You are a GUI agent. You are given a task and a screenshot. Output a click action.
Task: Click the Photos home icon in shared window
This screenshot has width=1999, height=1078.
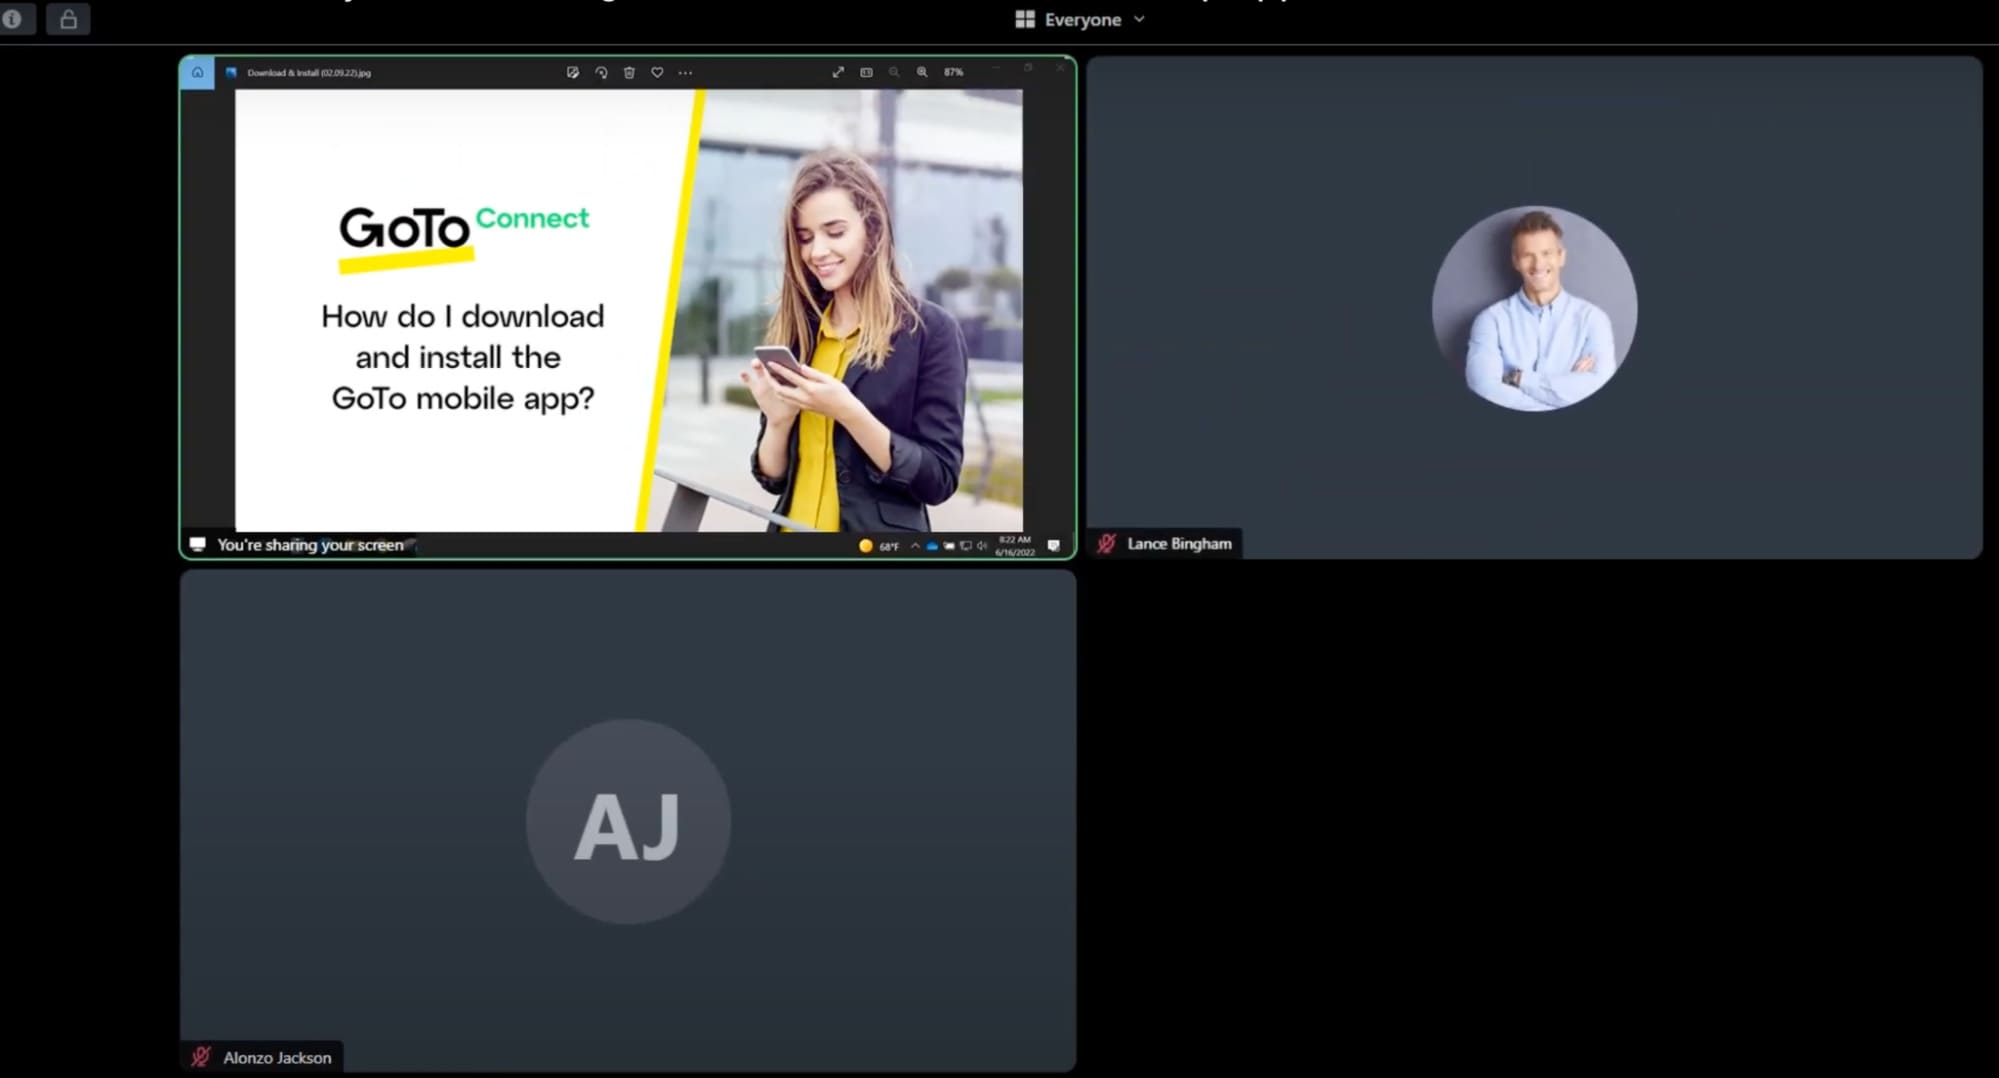pyautogui.click(x=197, y=73)
